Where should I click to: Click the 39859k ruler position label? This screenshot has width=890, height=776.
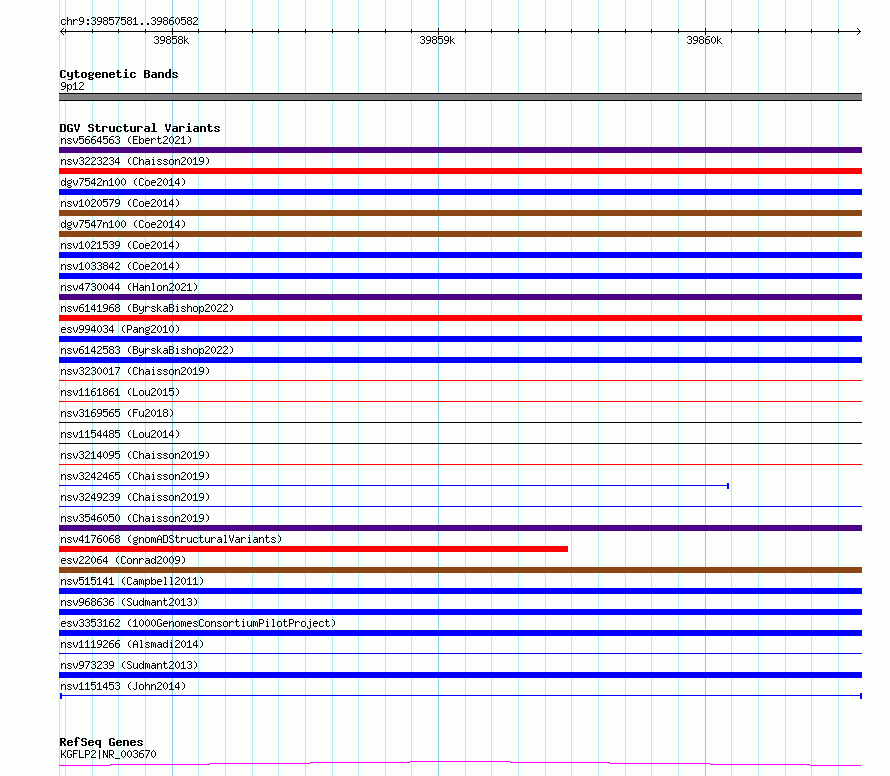437,40
